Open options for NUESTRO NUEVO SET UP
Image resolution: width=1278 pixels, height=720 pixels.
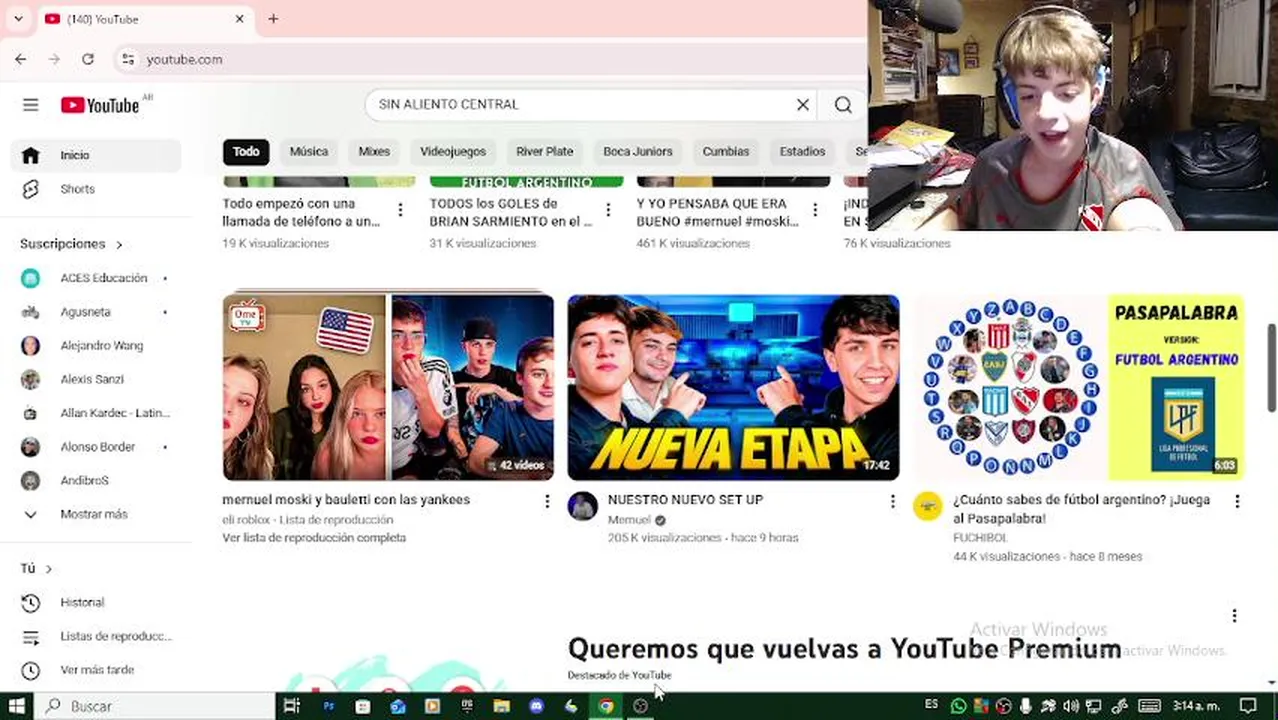[x=892, y=501]
